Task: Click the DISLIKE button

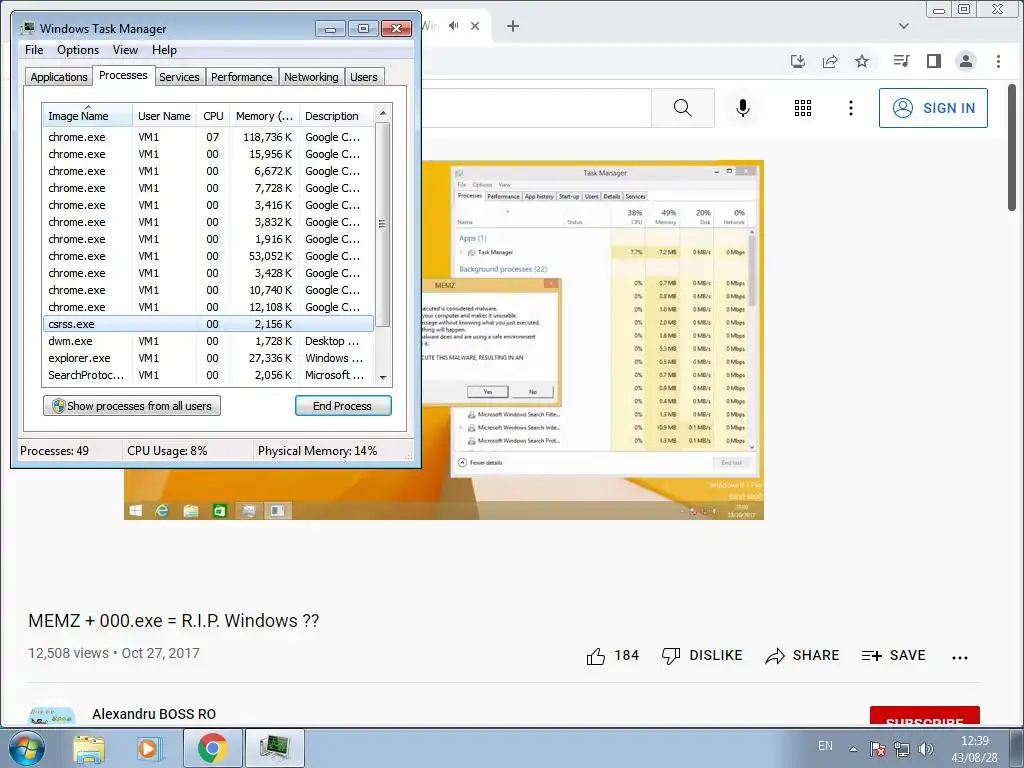Action: click(702, 656)
